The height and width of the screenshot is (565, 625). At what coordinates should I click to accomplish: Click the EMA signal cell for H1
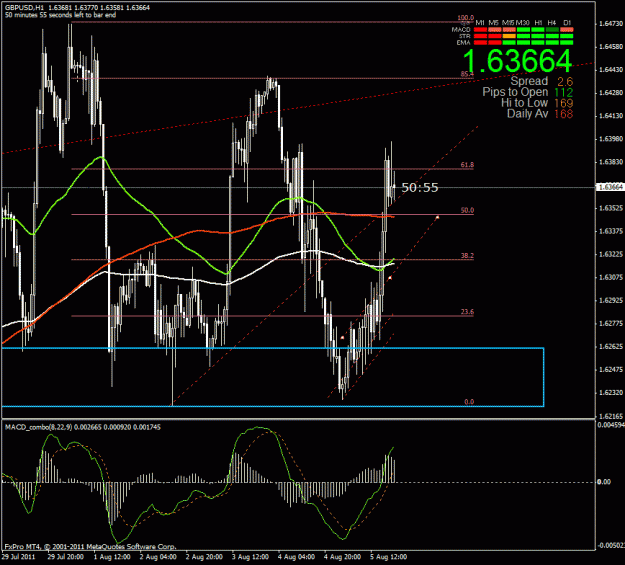click(x=538, y=43)
